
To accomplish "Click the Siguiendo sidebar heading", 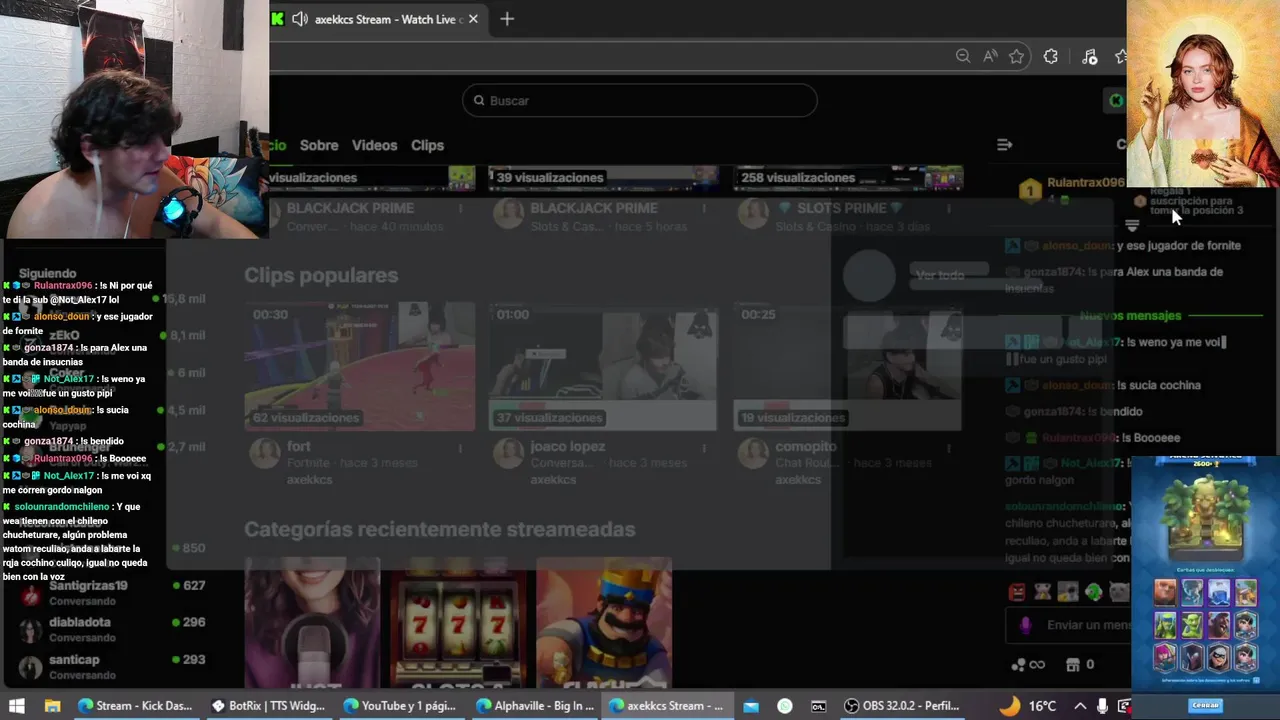I will (x=47, y=273).
